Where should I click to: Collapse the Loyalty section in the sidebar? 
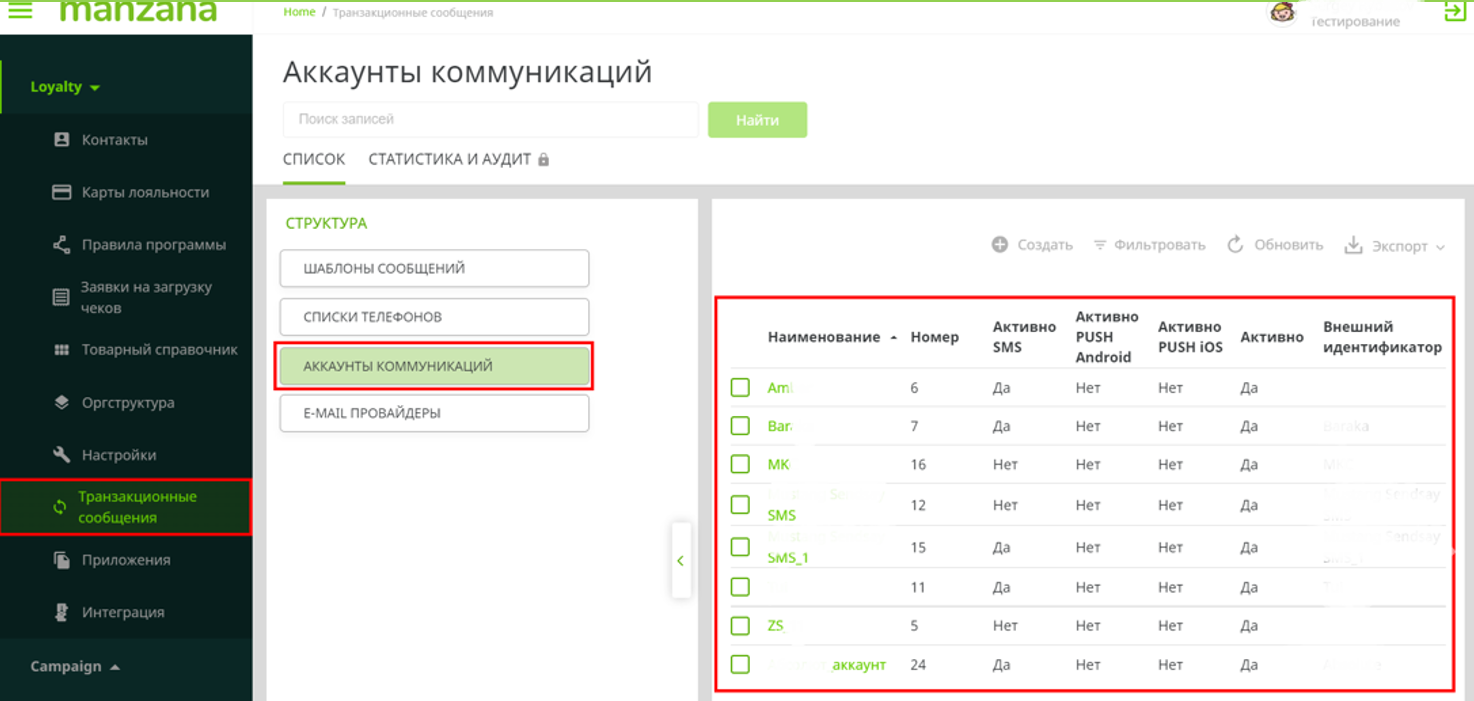tap(66, 87)
